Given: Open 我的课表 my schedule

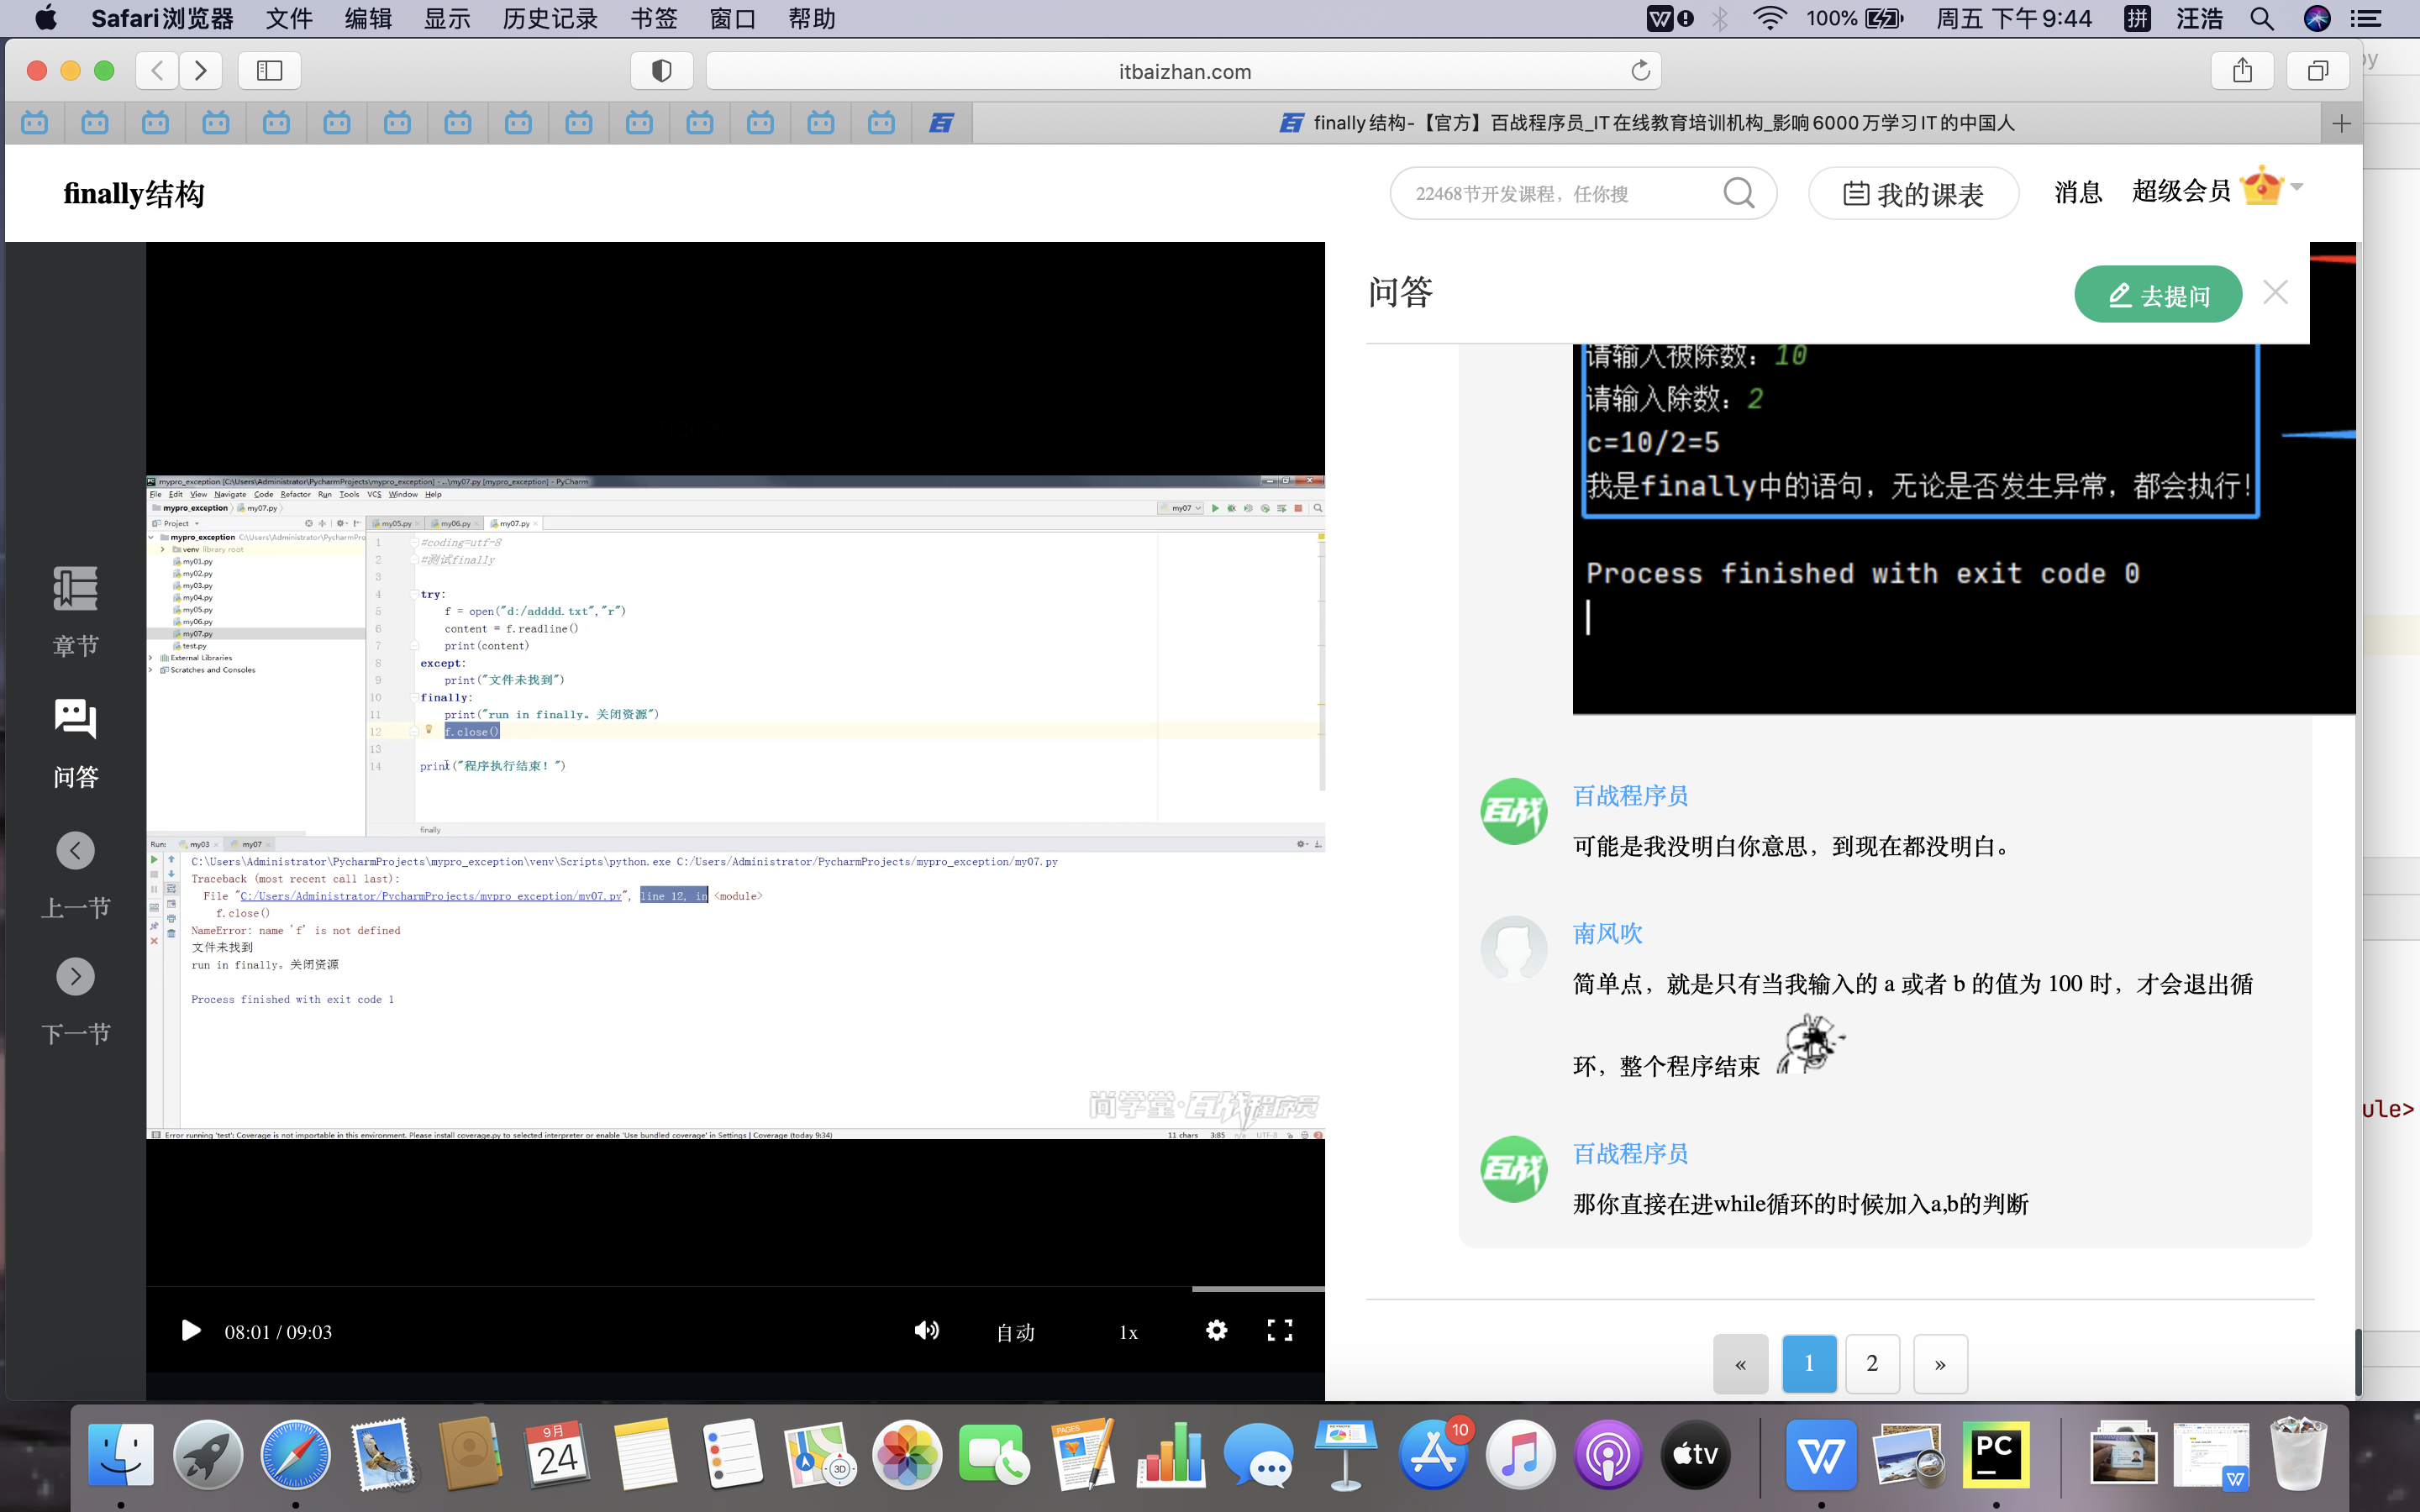Looking at the screenshot, I should click(x=1913, y=194).
